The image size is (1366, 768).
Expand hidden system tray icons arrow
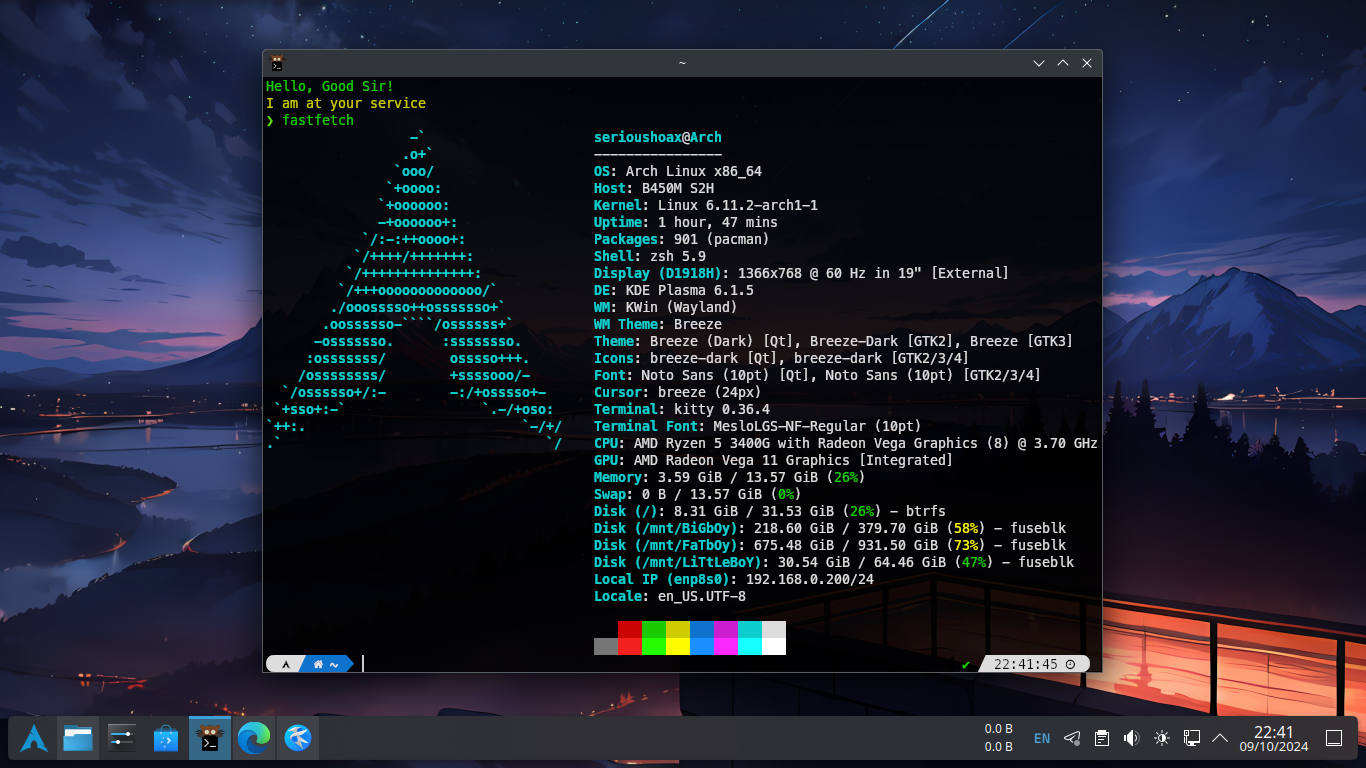1220,739
